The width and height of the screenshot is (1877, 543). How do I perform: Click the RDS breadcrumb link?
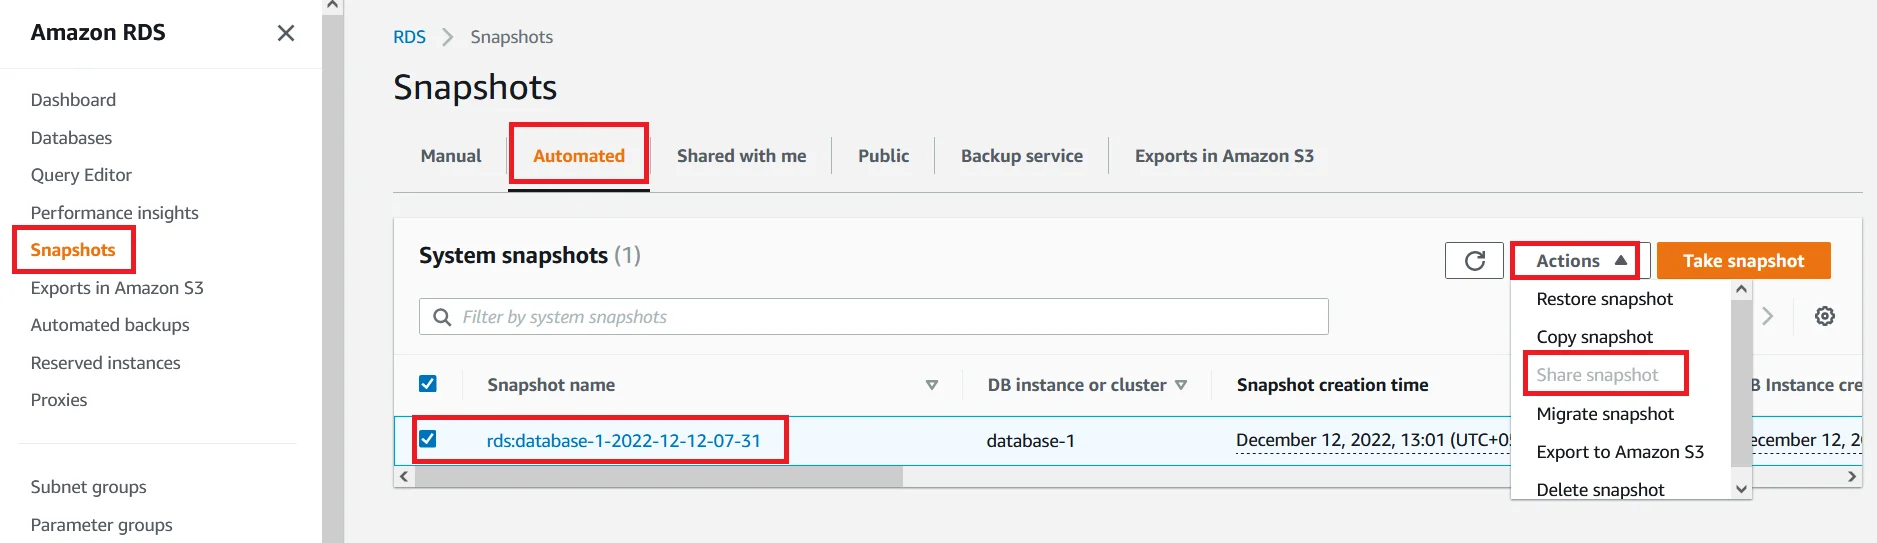pos(409,37)
